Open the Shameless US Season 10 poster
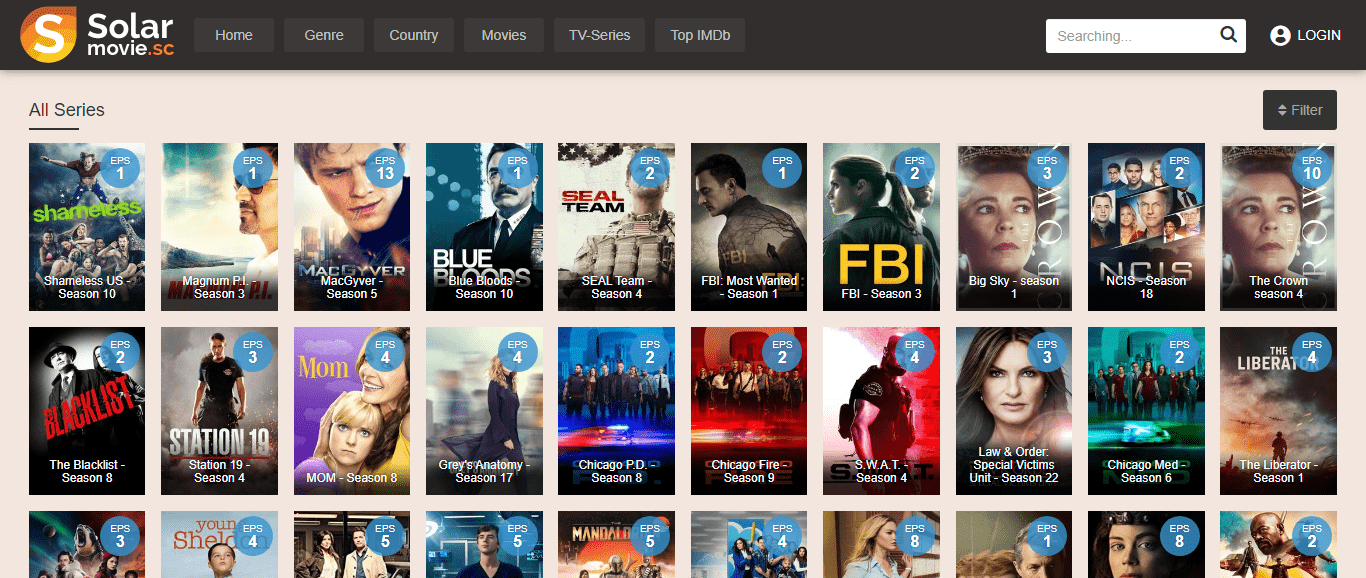1366x578 pixels. point(87,227)
